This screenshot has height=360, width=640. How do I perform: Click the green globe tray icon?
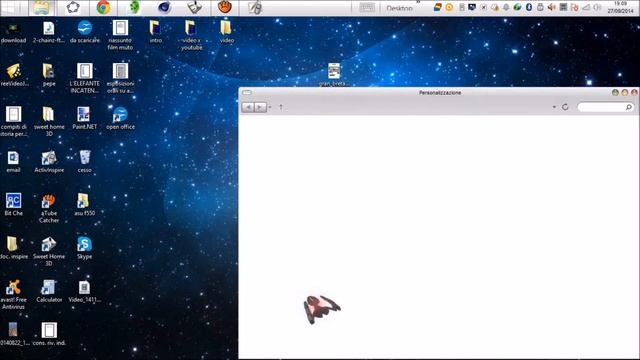[x=517, y=7]
